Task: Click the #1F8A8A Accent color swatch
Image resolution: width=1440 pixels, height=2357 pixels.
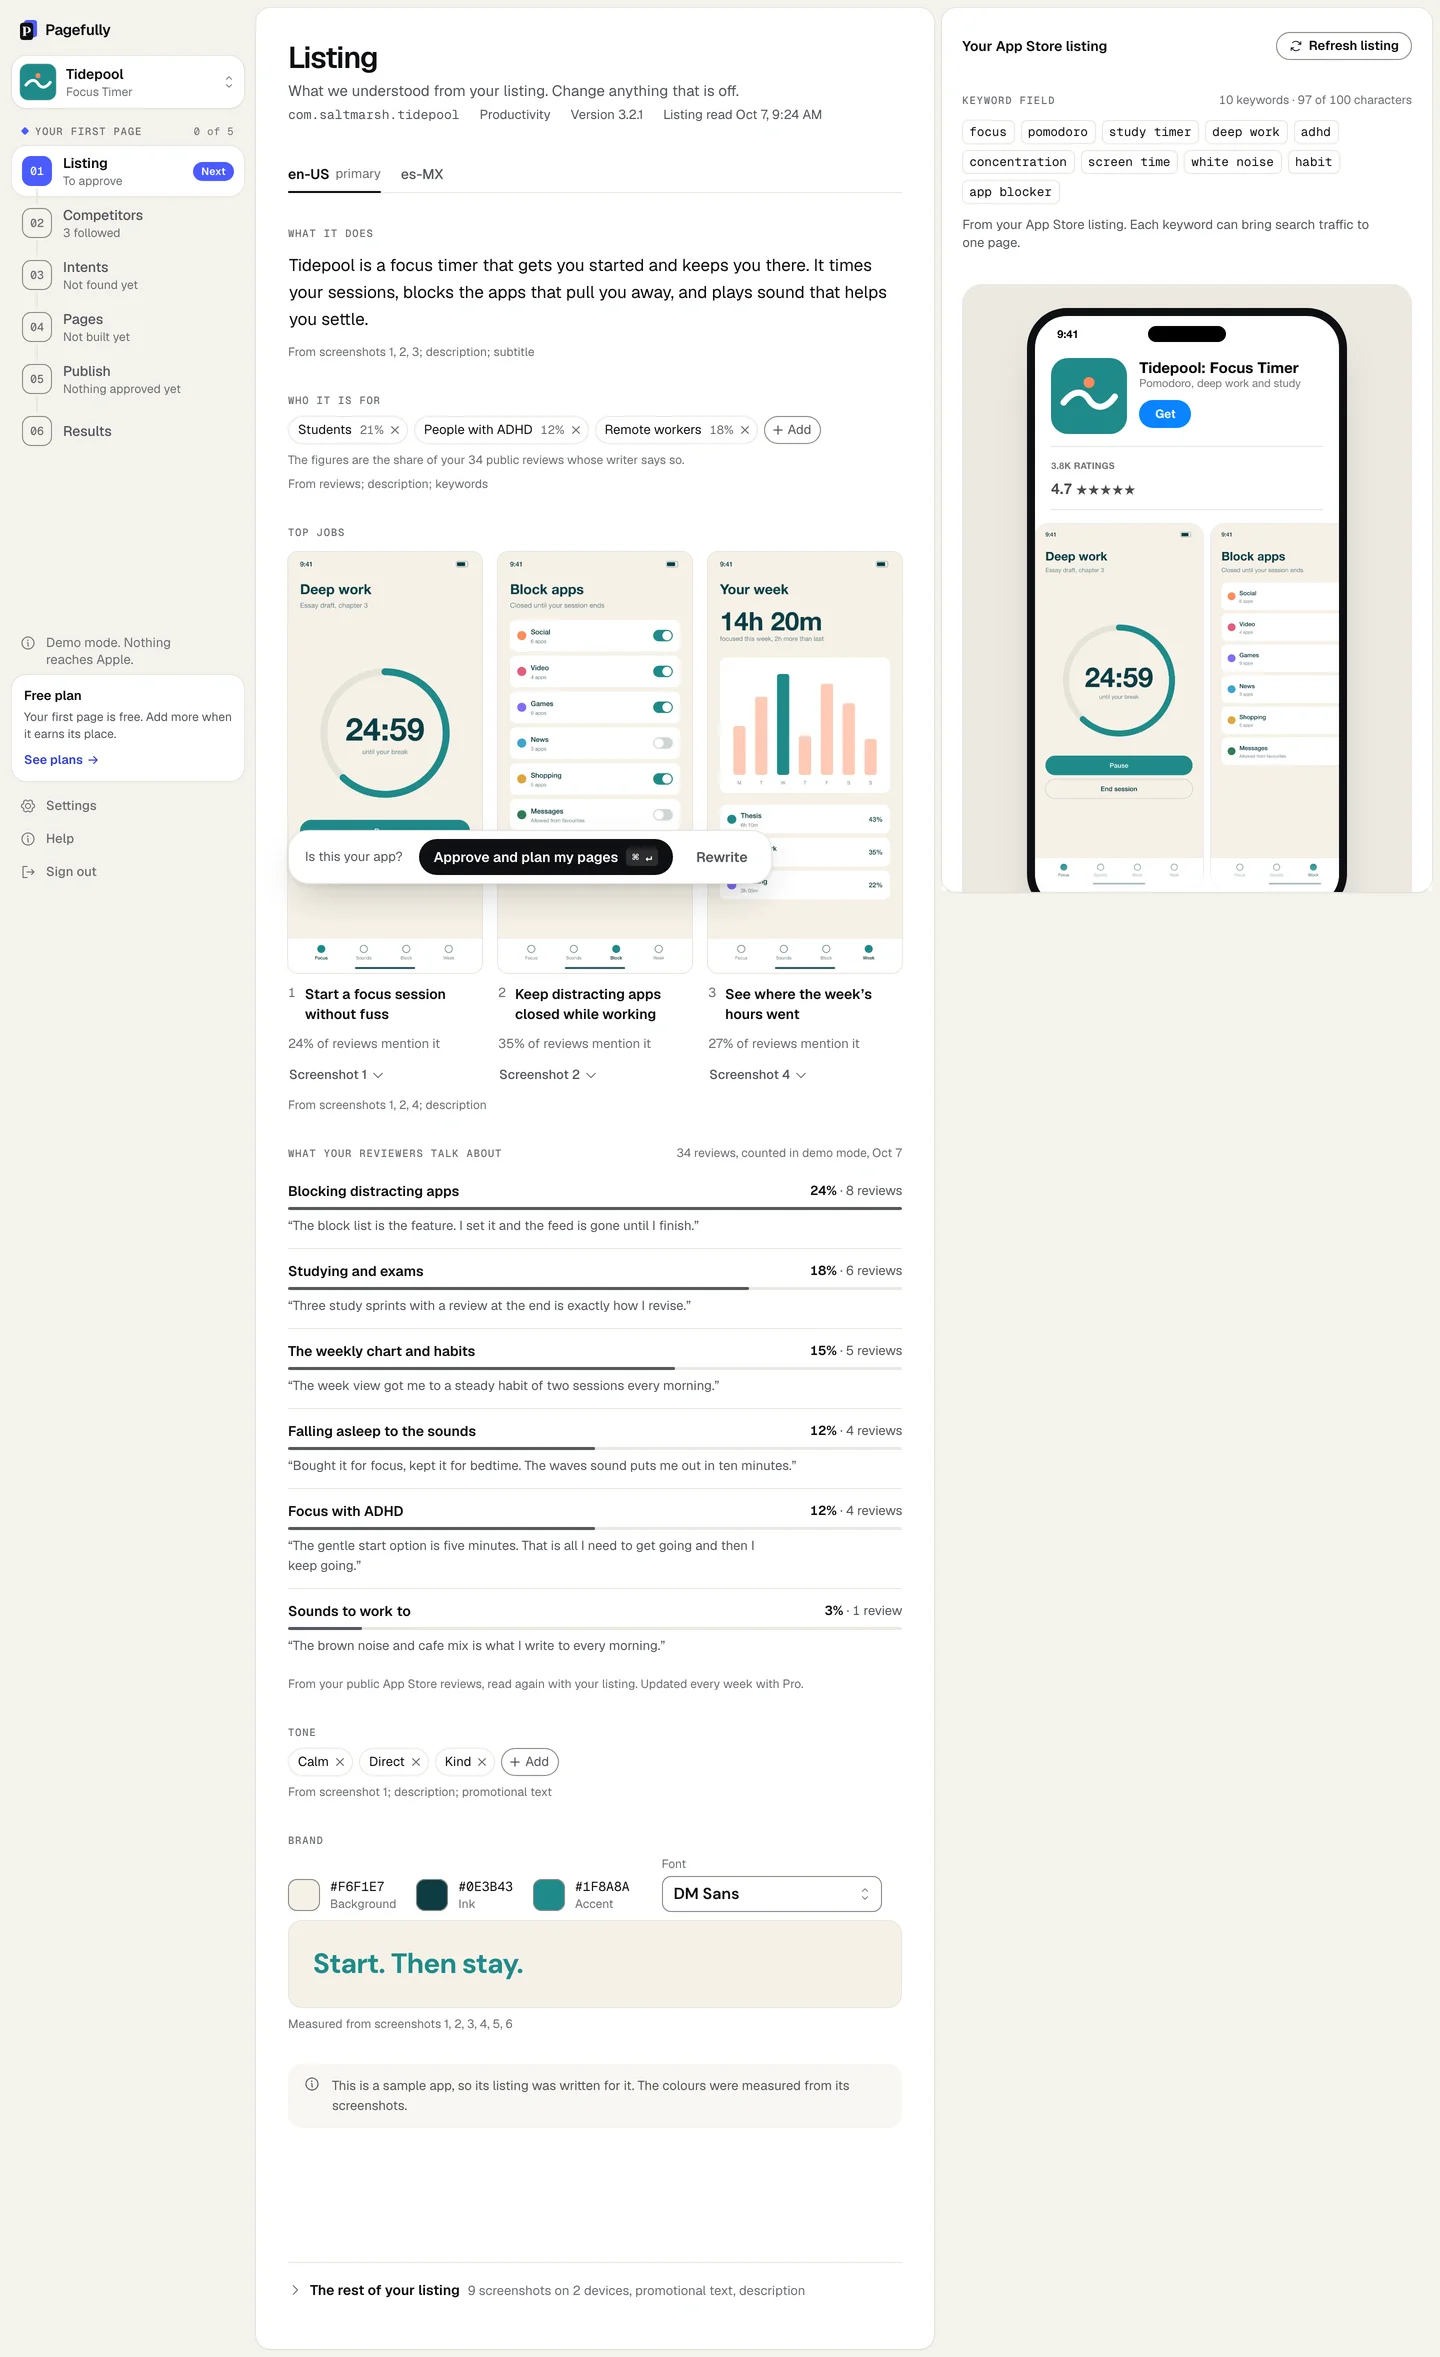Action: (549, 1895)
